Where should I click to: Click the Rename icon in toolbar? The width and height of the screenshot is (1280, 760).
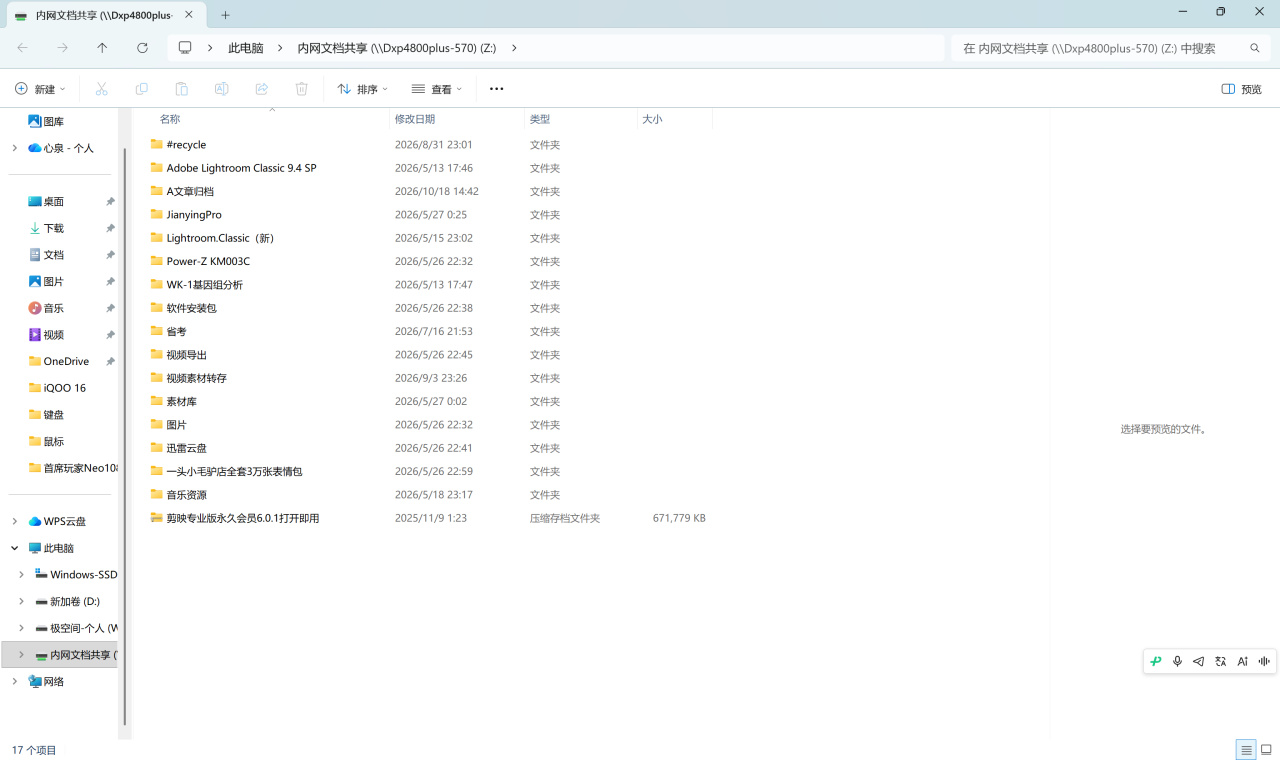[x=221, y=89]
